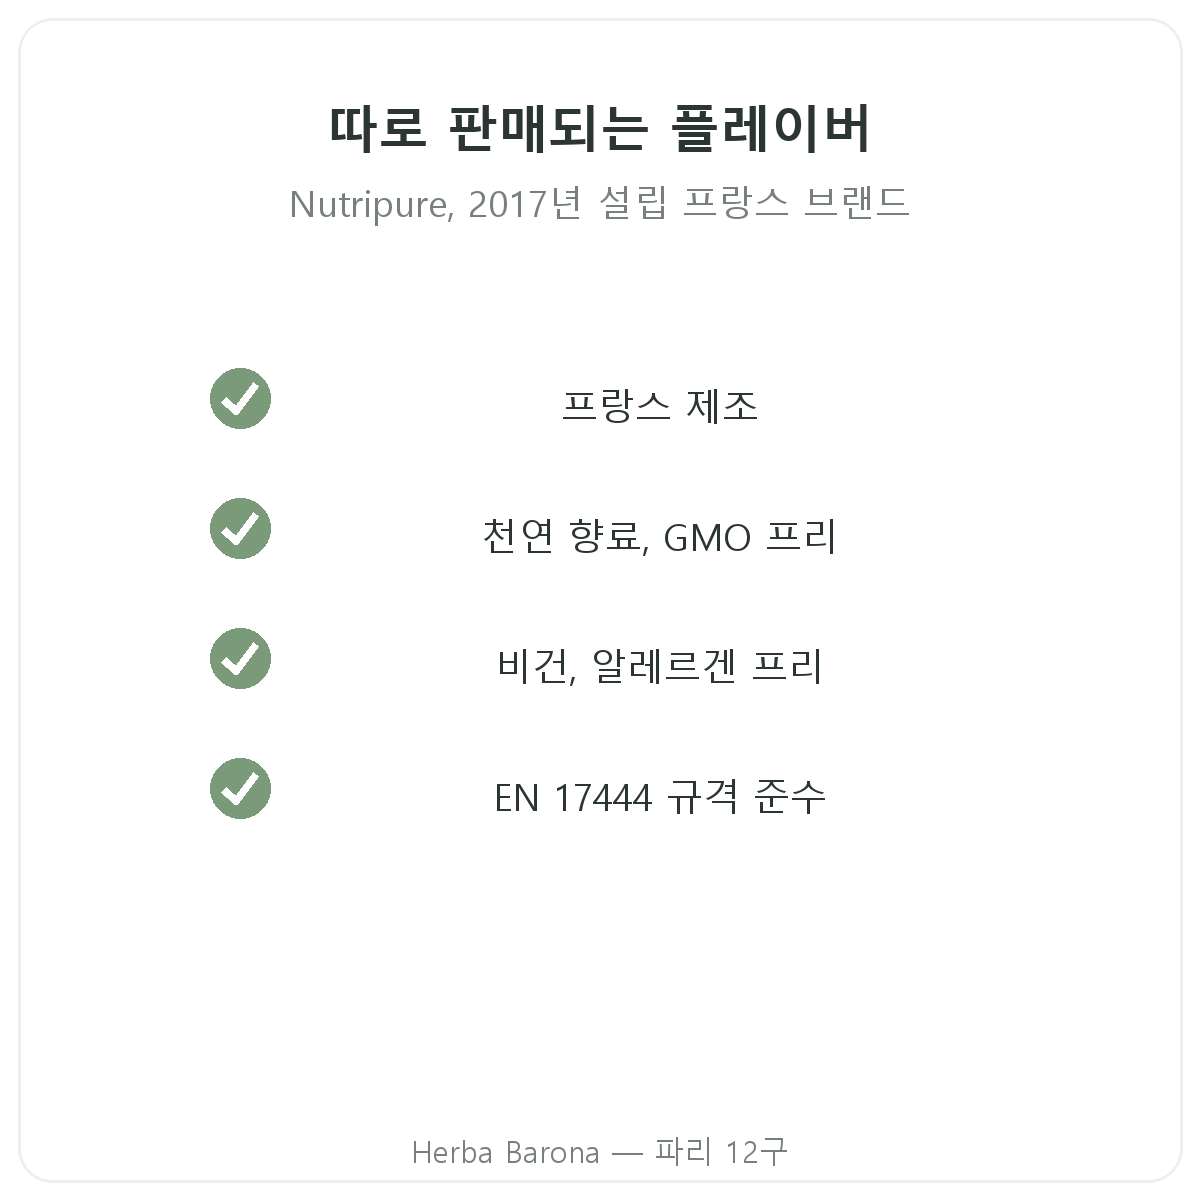Image resolution: width=1200 pixels, height=1200 pixels.
Task: Click the 천연 향료 text
Action: (564, 537)
